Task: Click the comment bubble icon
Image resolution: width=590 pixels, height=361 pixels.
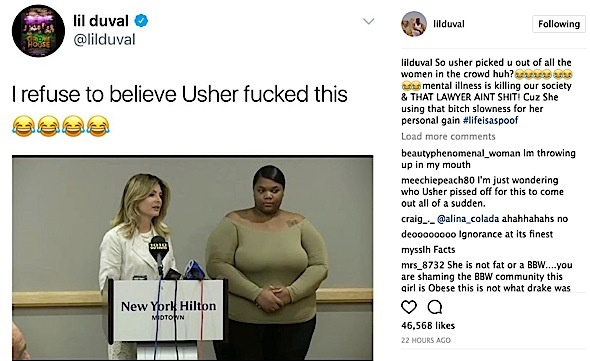Action: [435, 307]
